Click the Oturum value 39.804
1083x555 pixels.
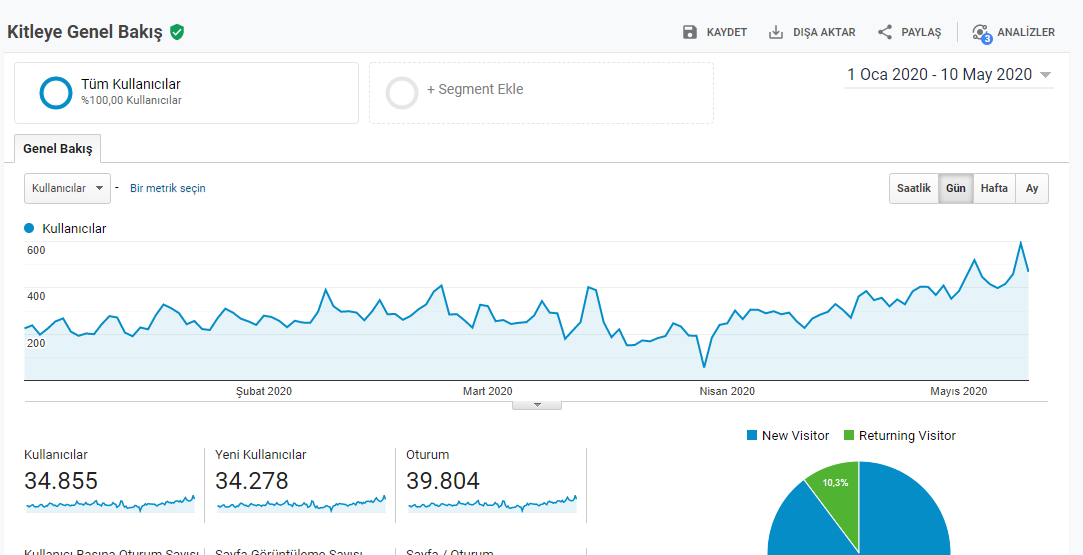tap(443, 480)
